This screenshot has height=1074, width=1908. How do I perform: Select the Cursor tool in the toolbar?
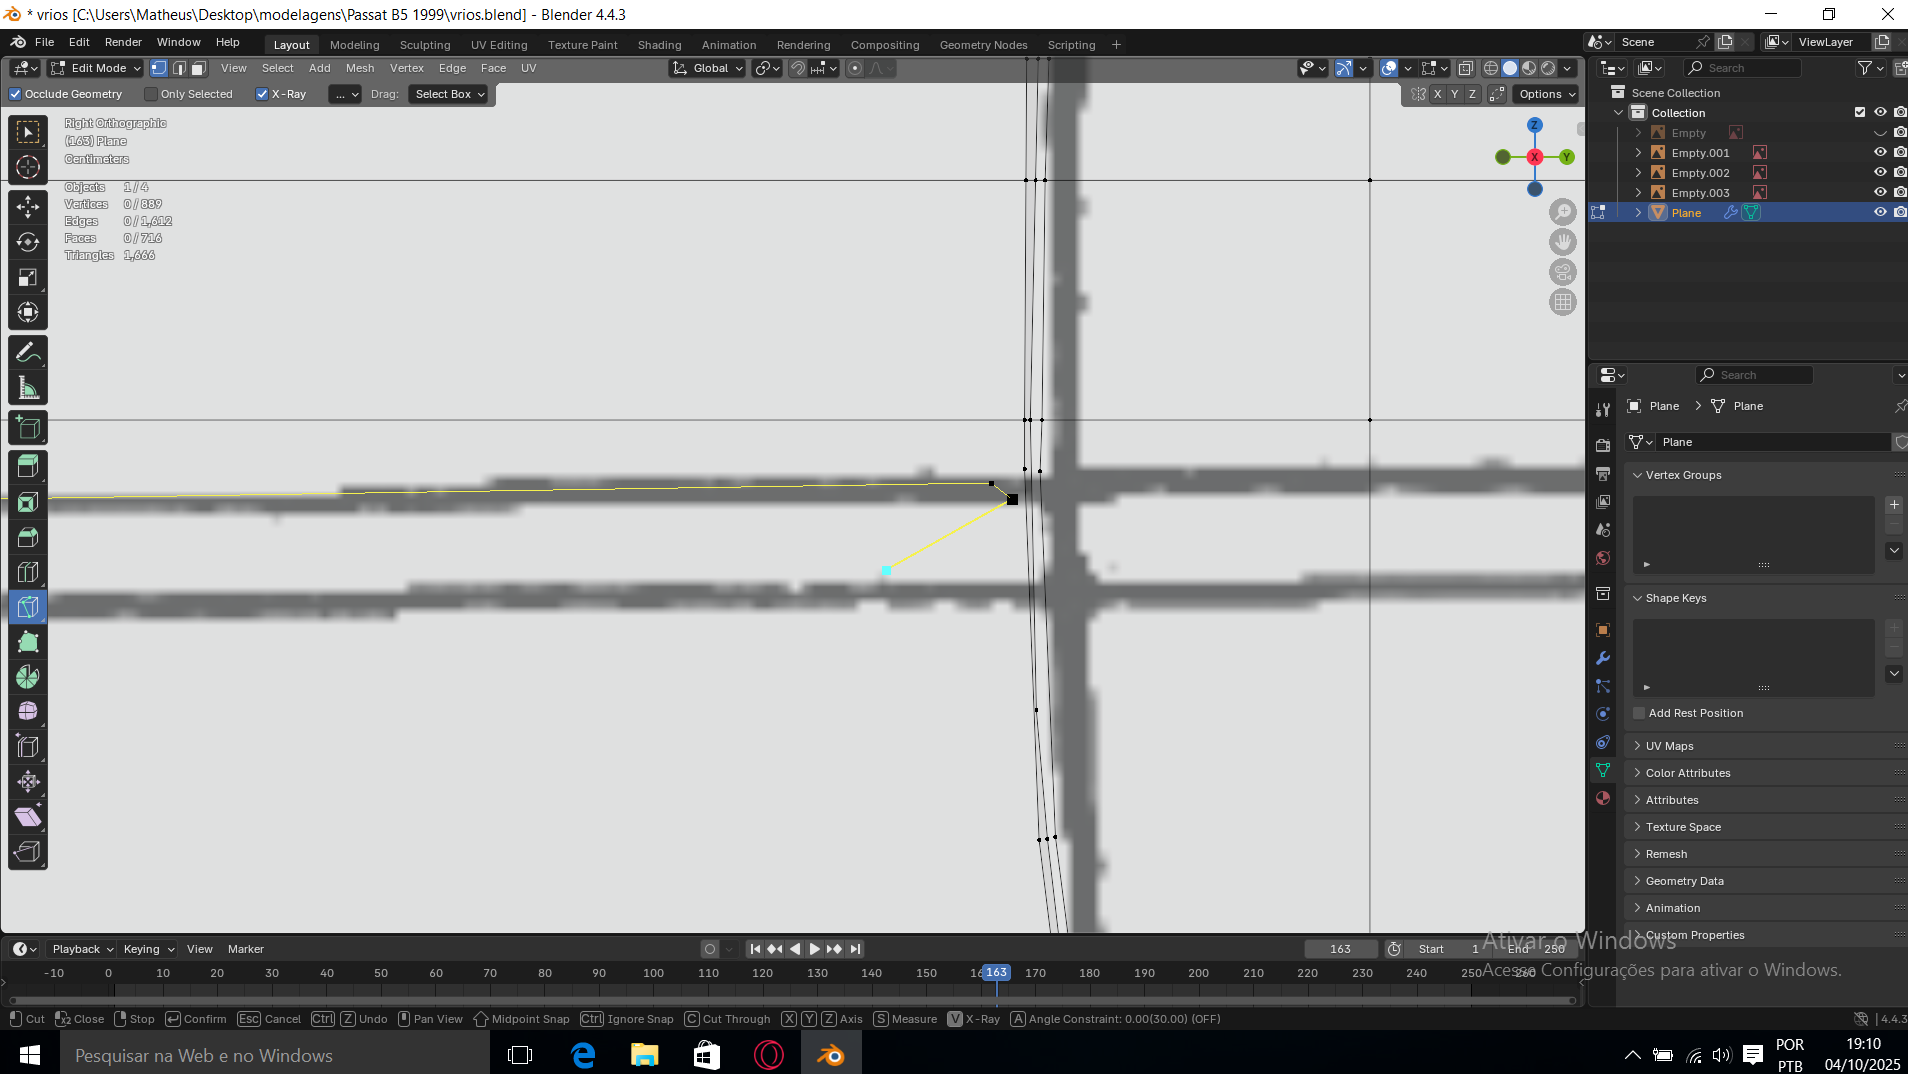tap(28, 167)
